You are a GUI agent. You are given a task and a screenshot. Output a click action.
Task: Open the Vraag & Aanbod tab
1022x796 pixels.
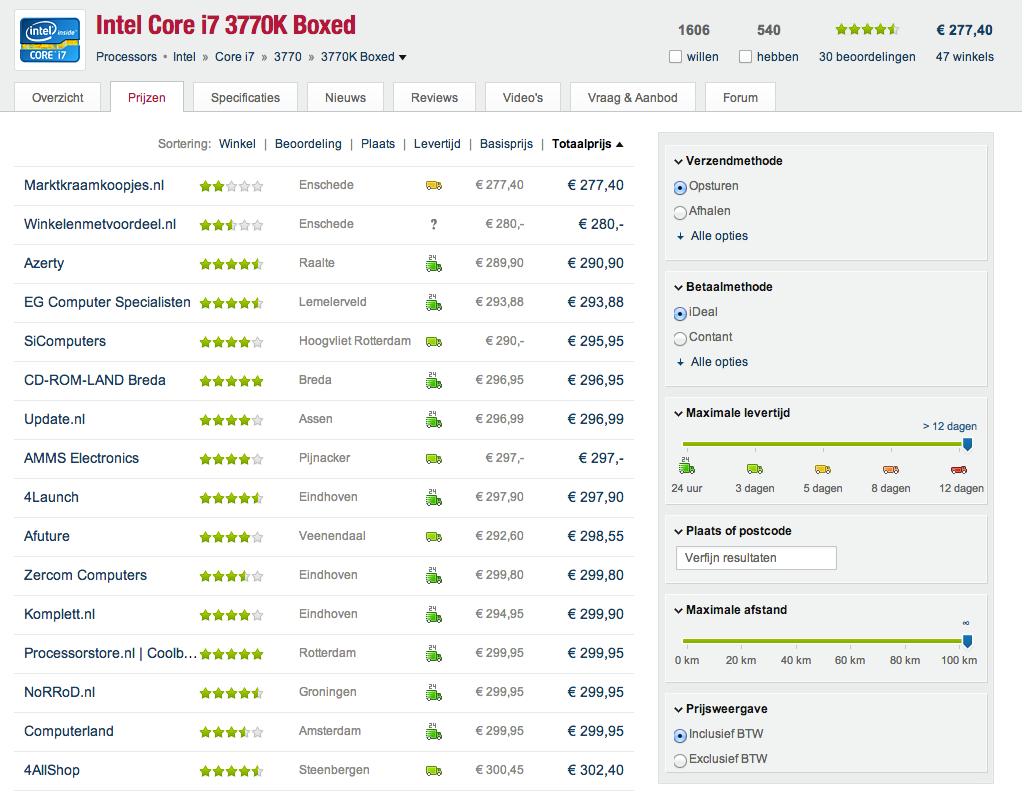point(632,97)
